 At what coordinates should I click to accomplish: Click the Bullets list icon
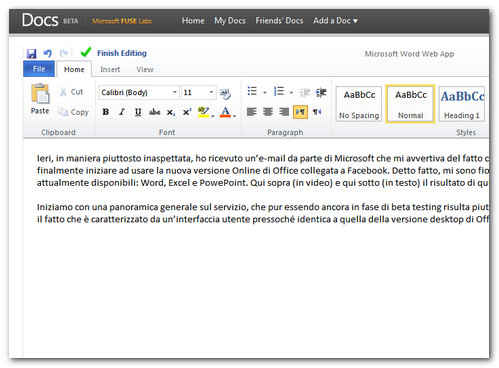[252, 91]
